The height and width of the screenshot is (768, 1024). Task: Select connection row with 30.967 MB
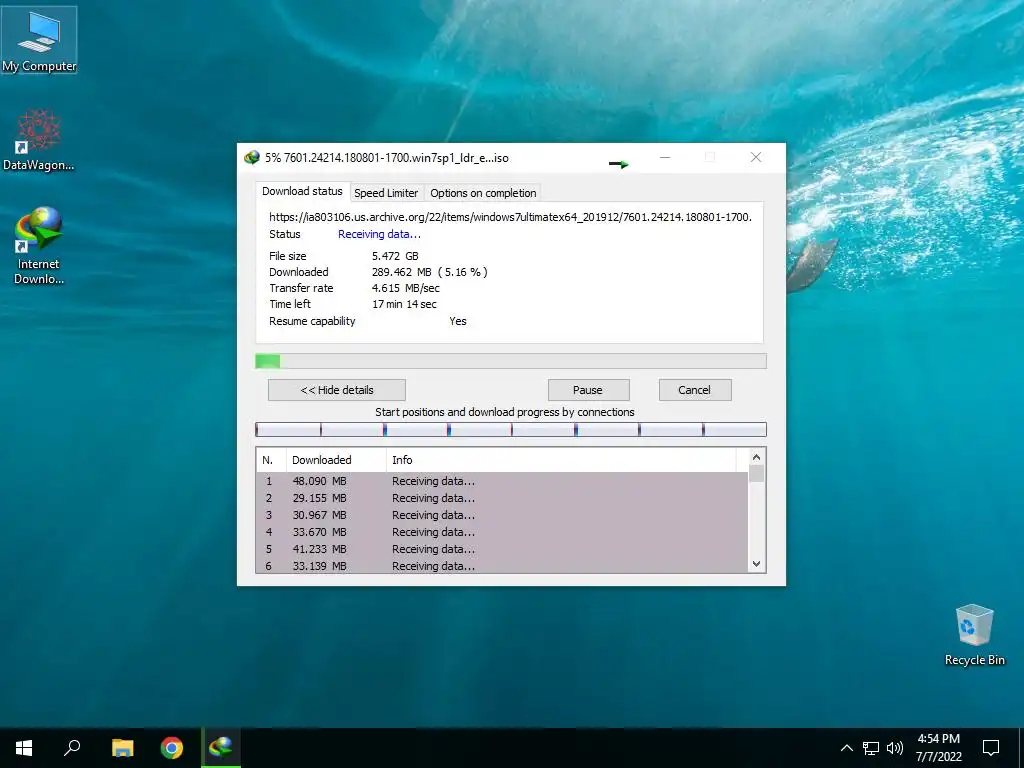(x=502, y=515)
